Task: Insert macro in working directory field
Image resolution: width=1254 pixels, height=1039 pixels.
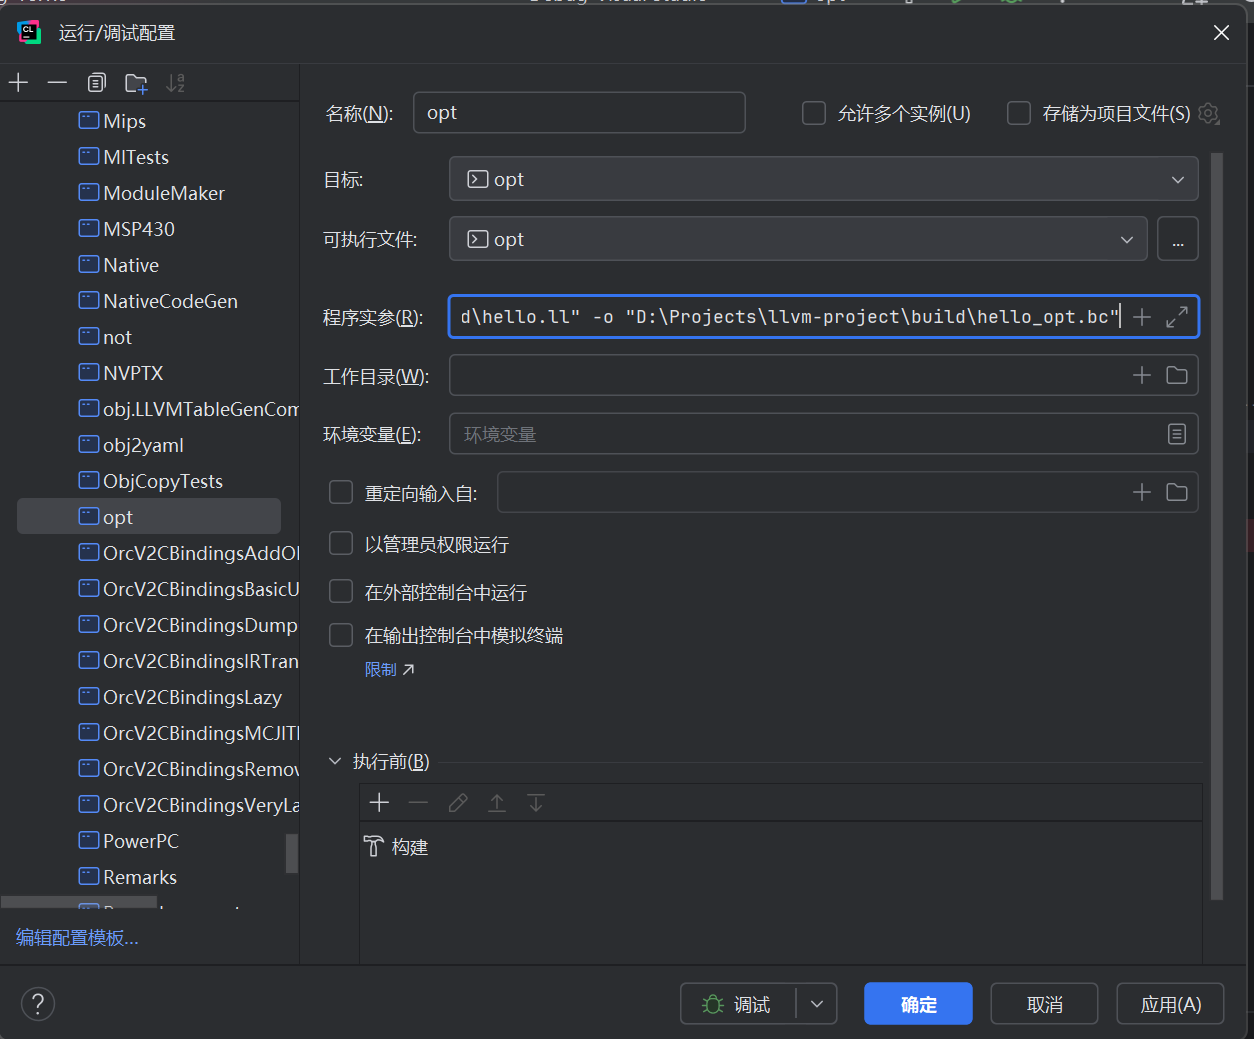Action: point(1142,375)
